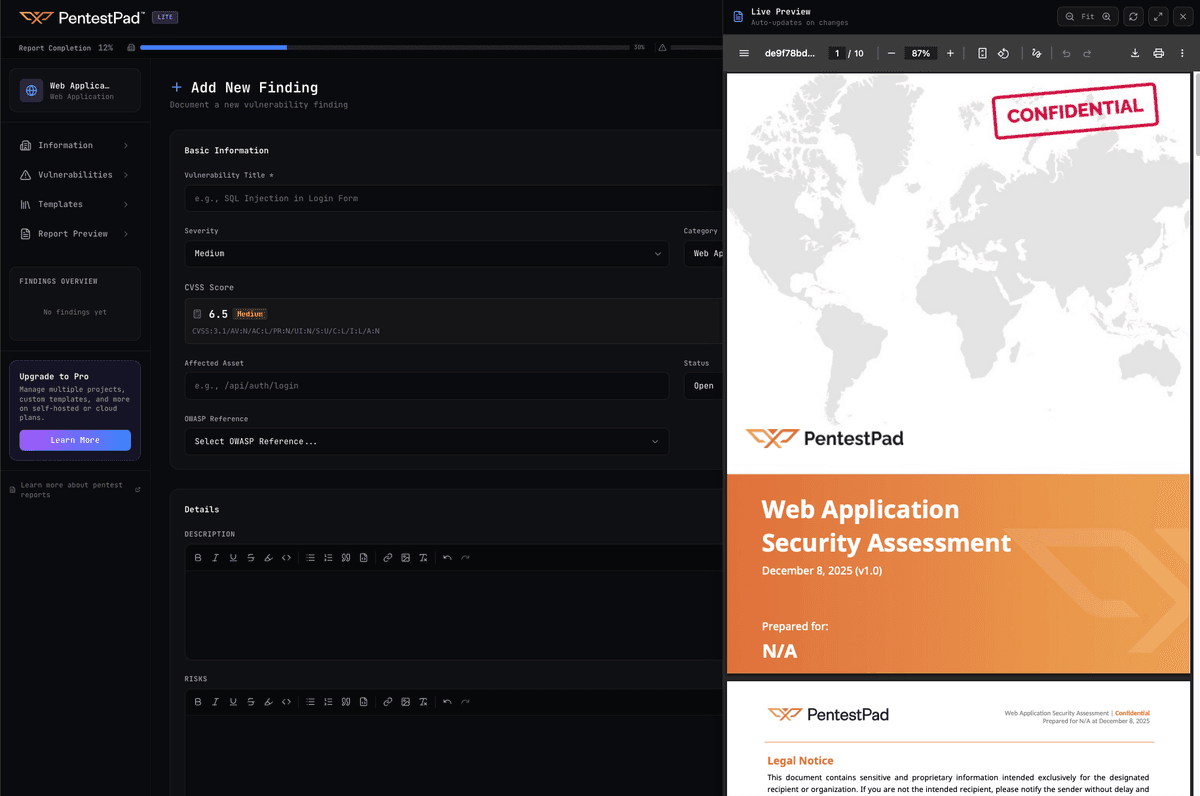Insert an image in the Risks editor
This screenshot has height=796, width=1200.
405,701
